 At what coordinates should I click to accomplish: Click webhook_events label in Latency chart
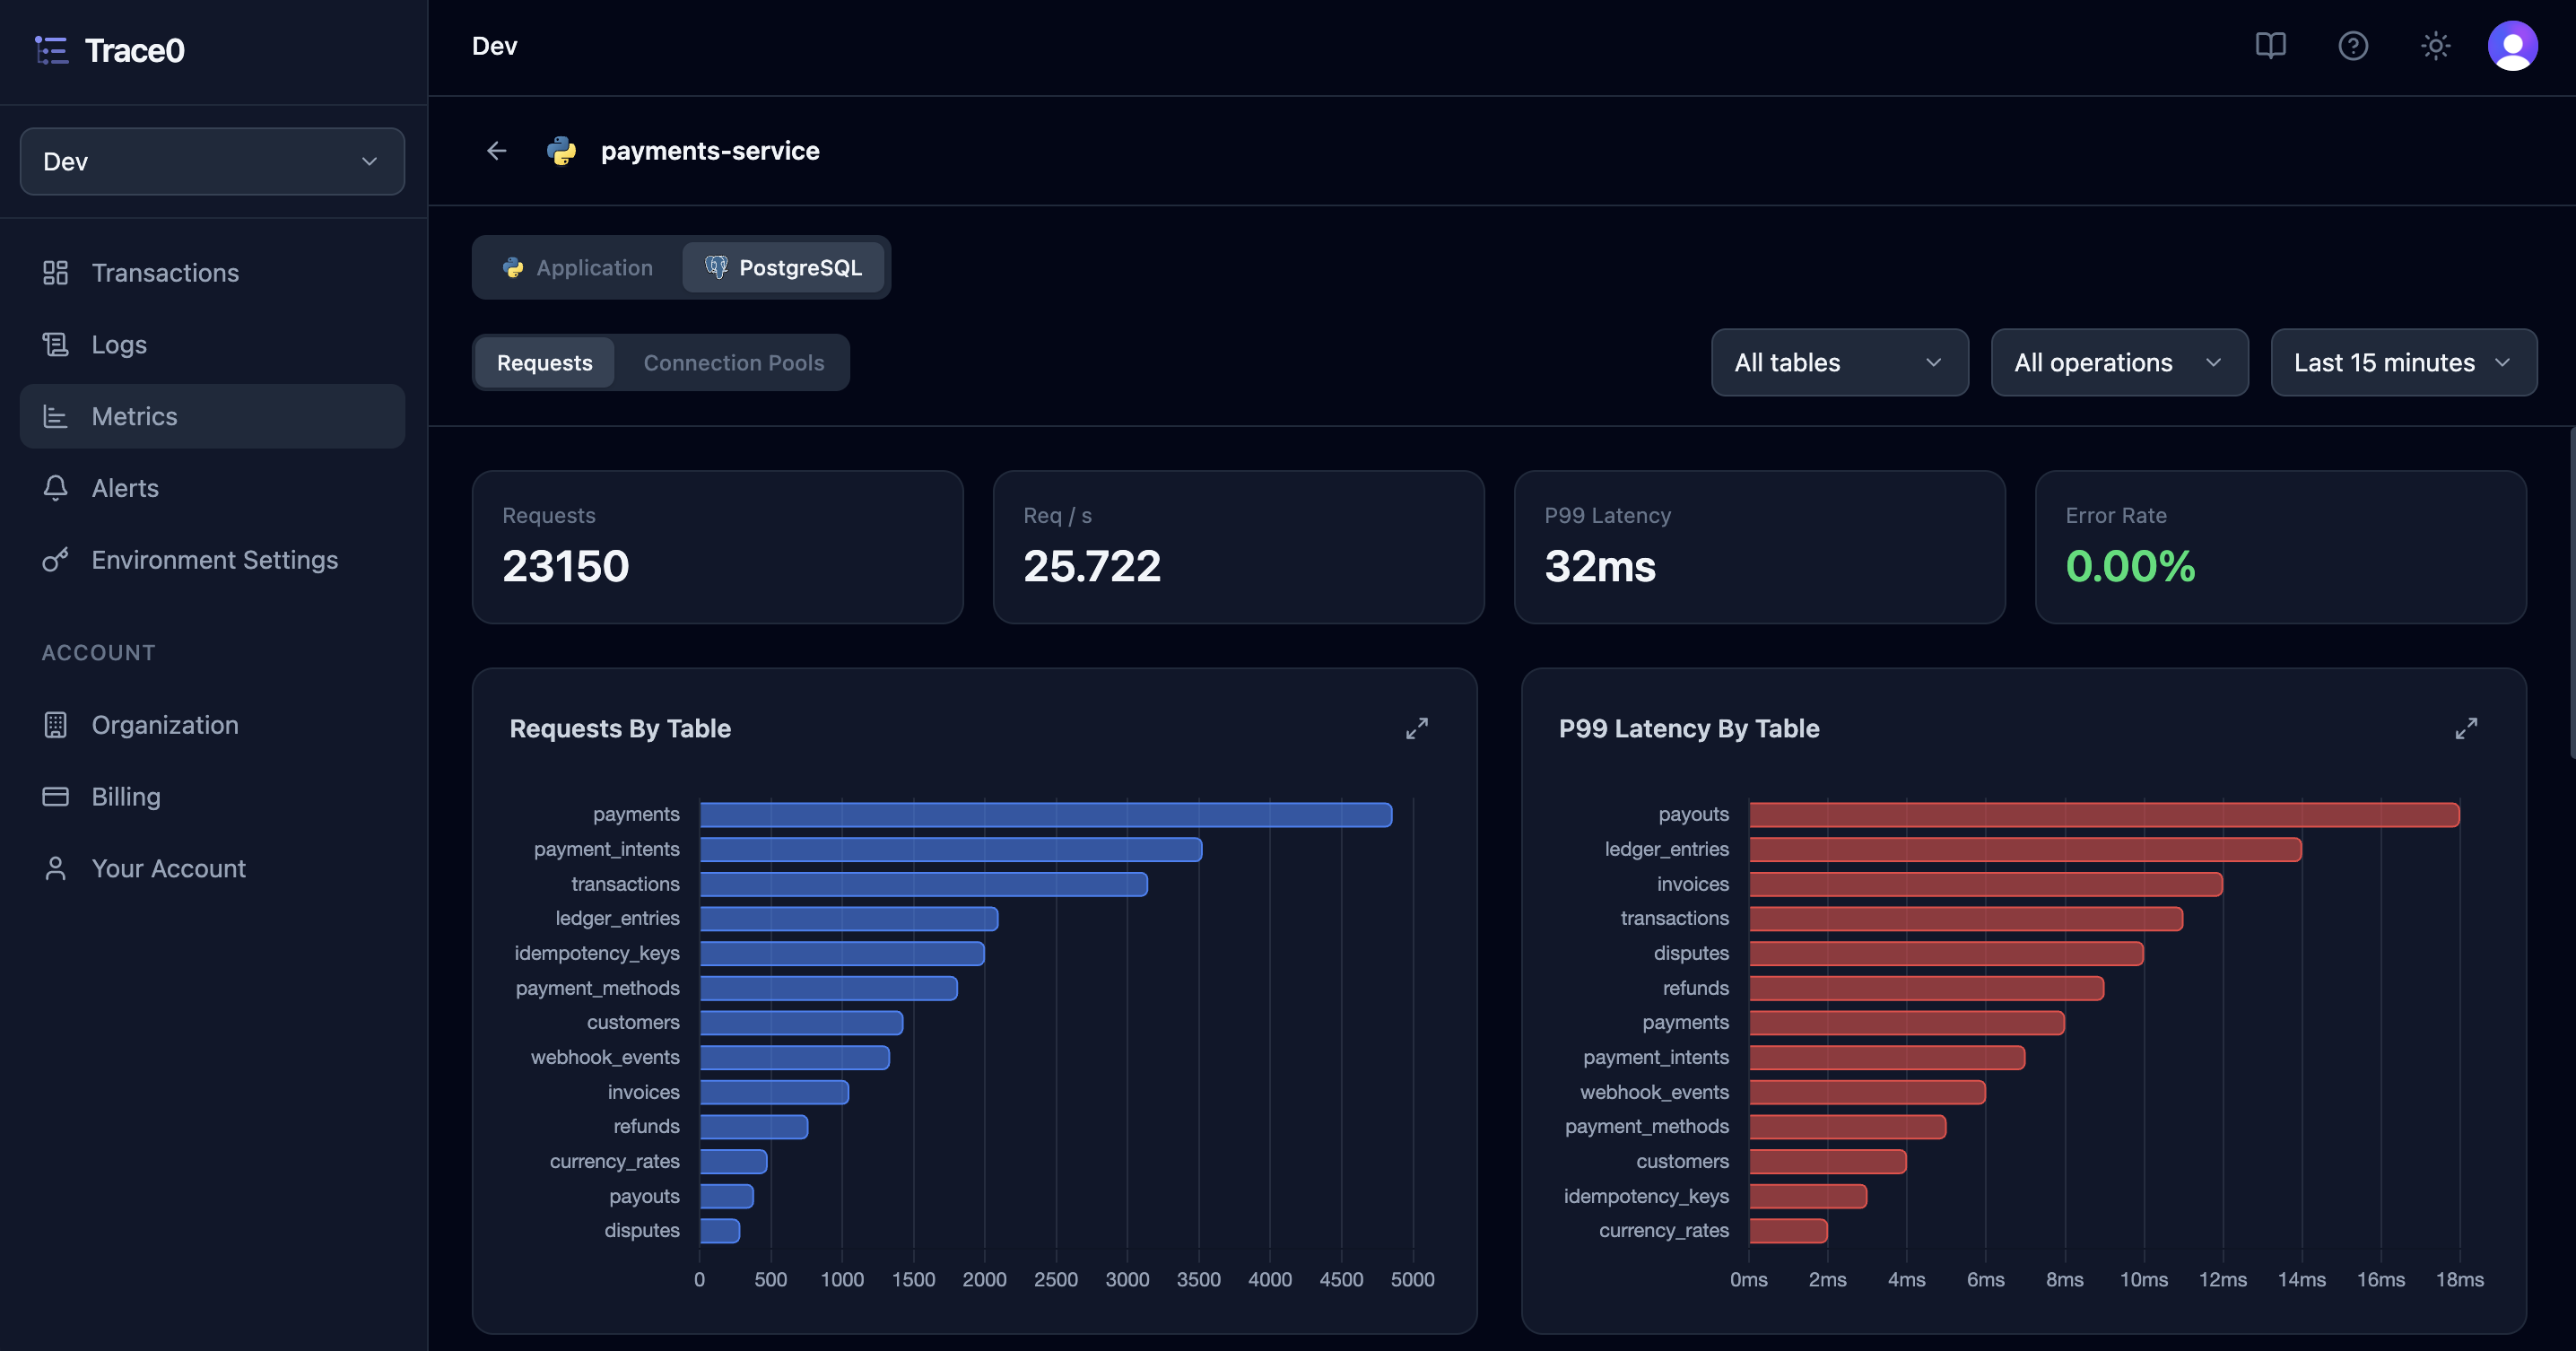[x=1654, y=1092]
